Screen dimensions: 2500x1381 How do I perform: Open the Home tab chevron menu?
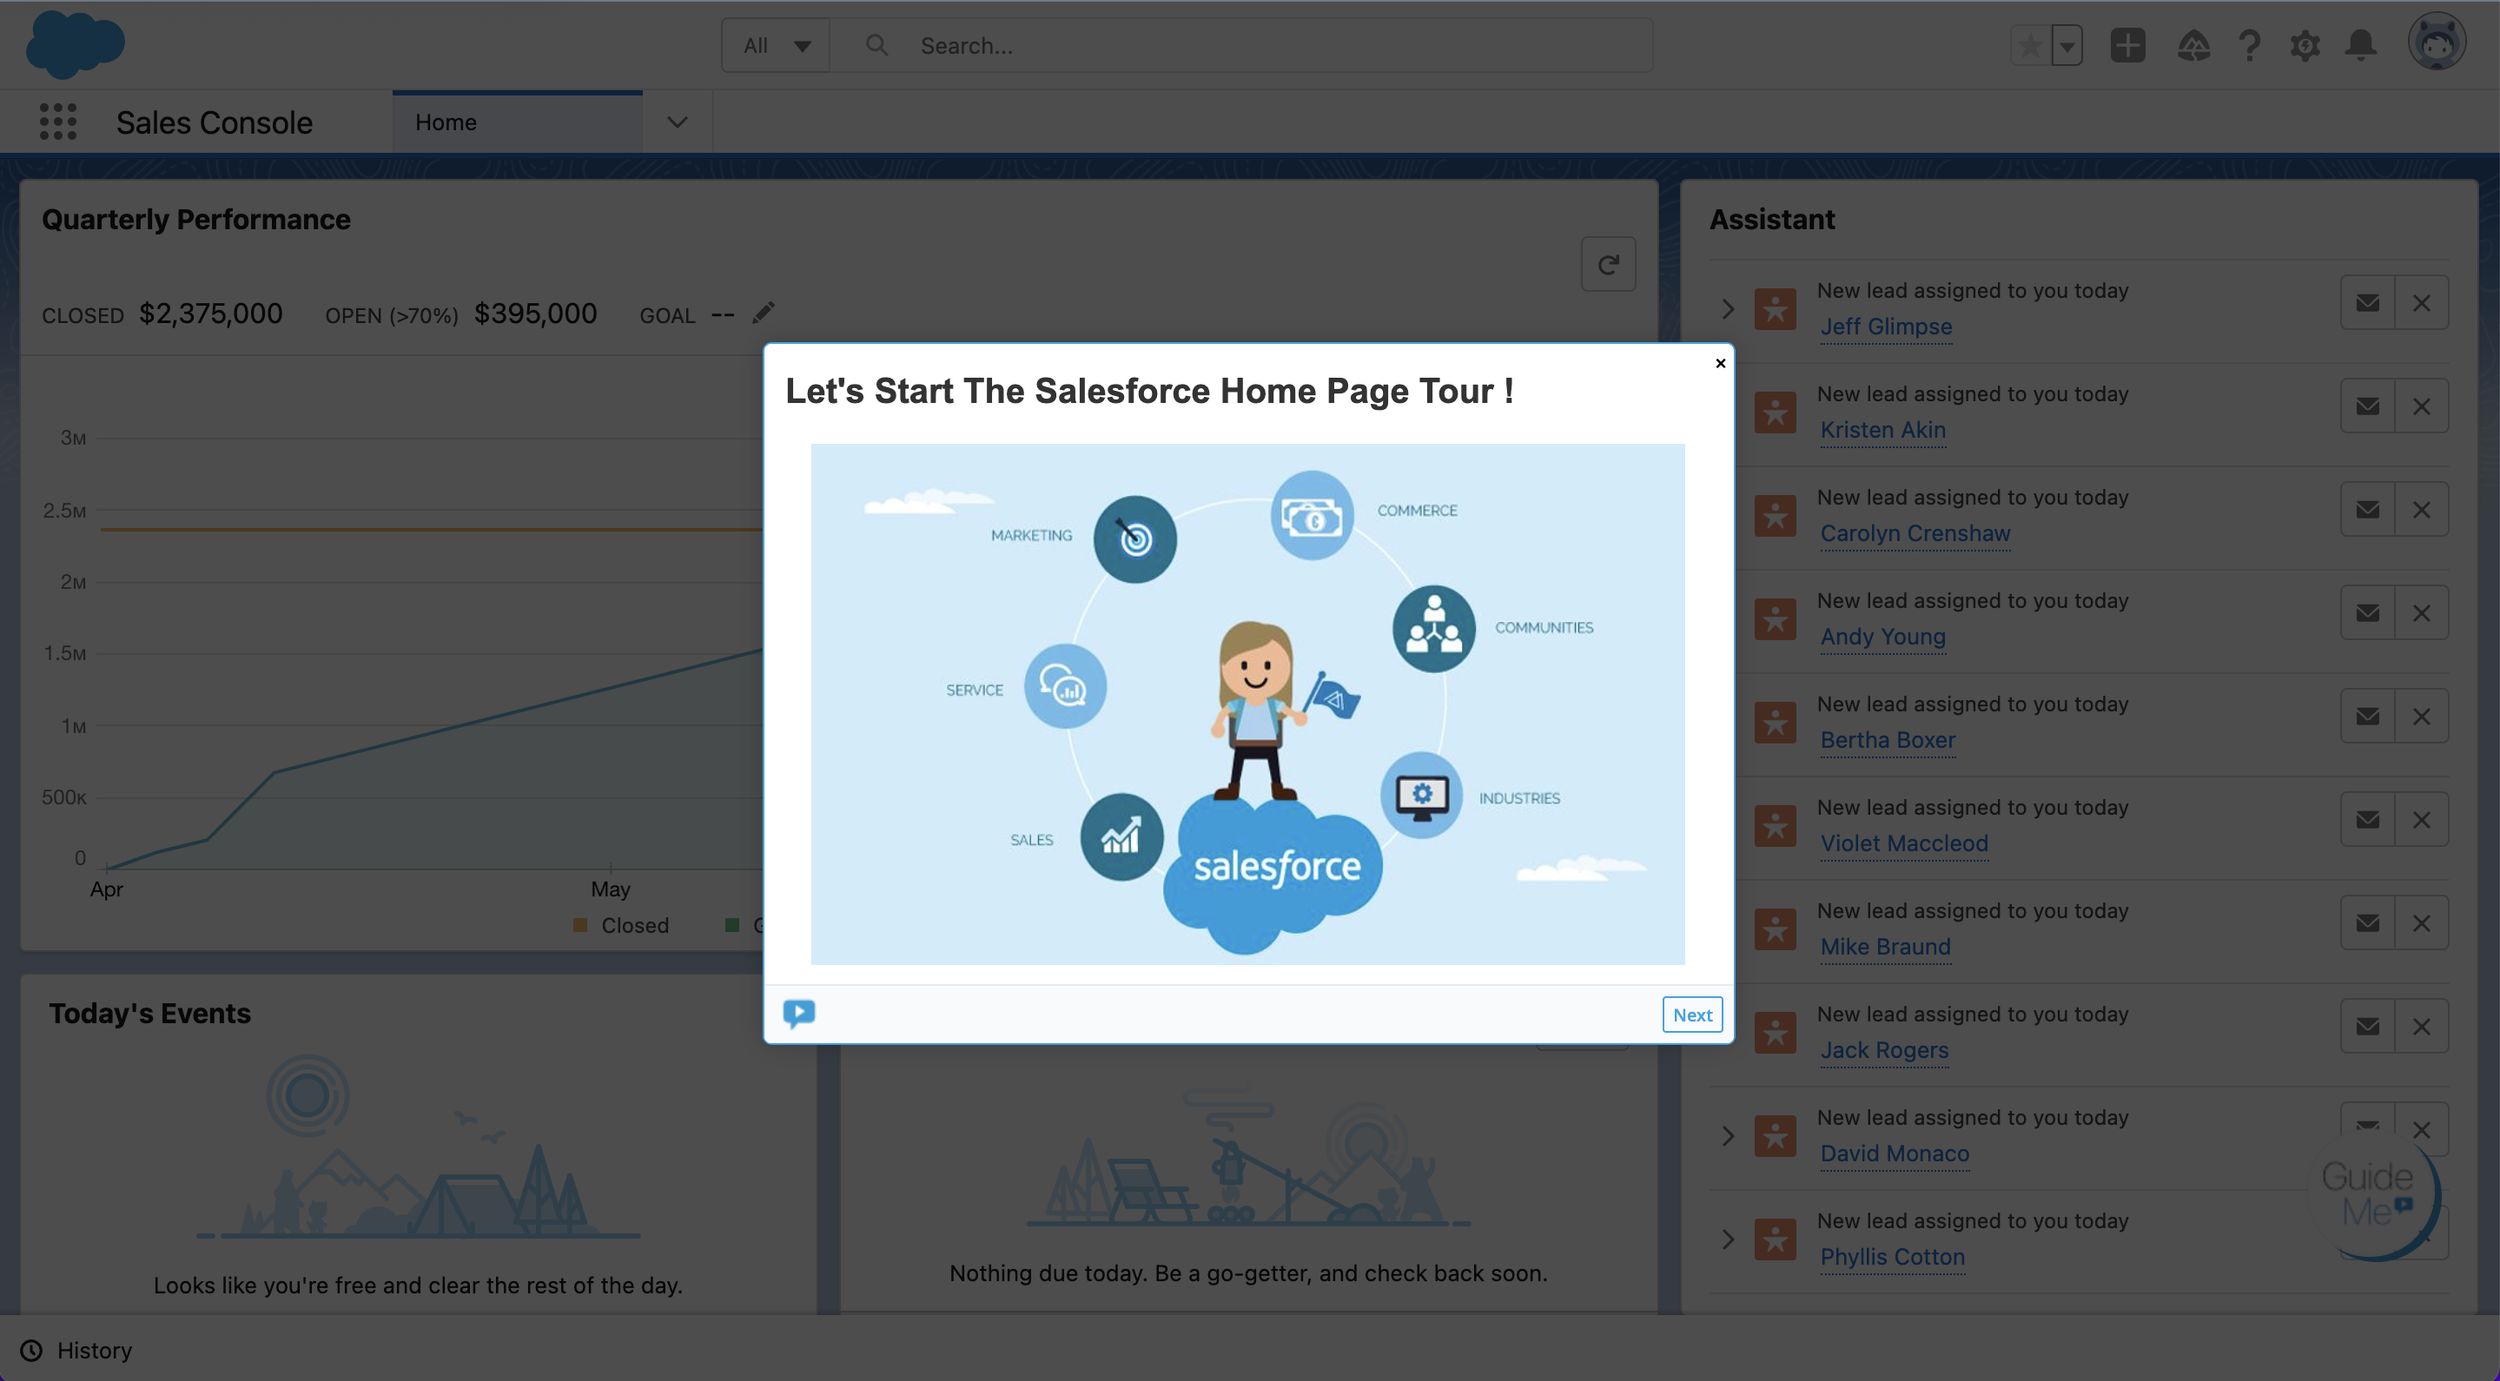(x=676, y=121)
